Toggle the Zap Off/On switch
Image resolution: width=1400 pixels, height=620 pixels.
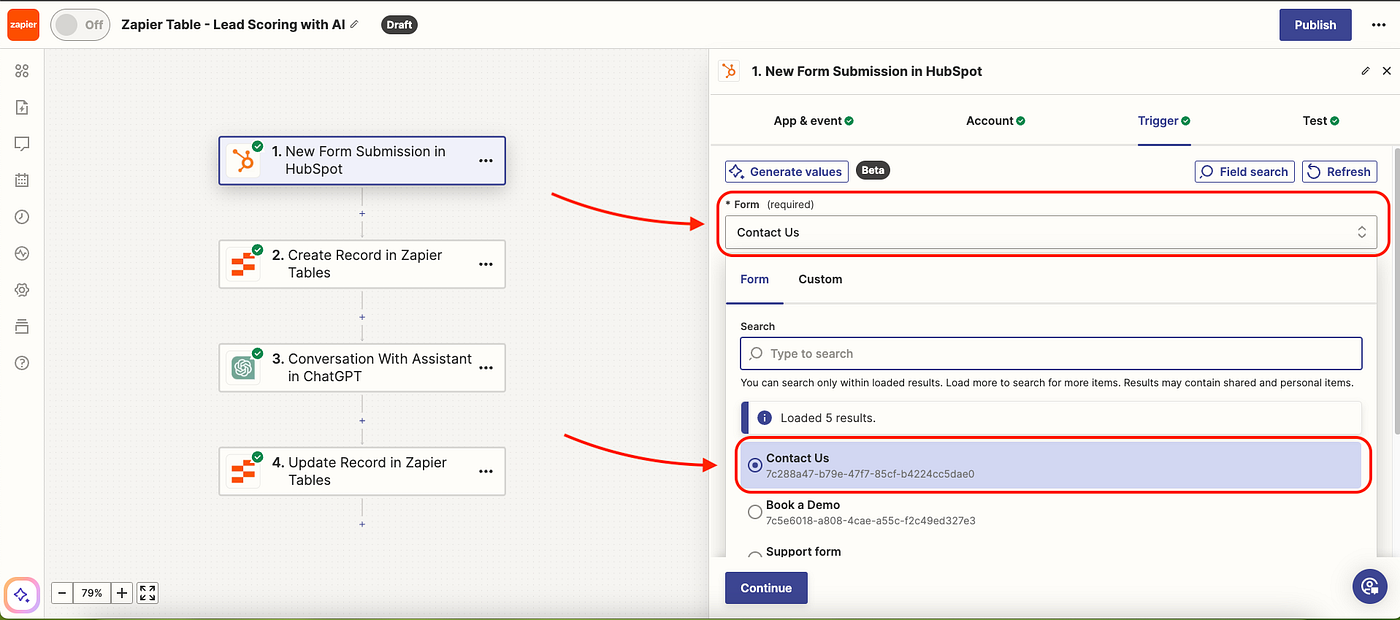tap(79, 25)
